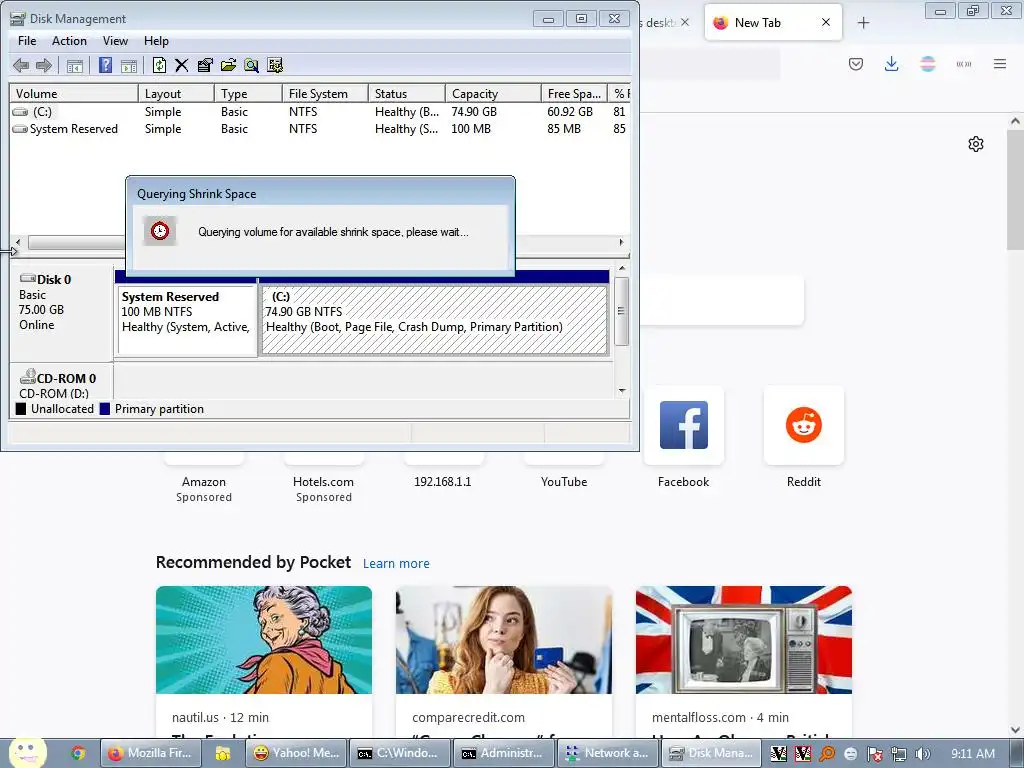Click the Explore magnifier toolbar icon
Image resolution: width=1024 pixels, height=768 pixels.
point(251,65)
